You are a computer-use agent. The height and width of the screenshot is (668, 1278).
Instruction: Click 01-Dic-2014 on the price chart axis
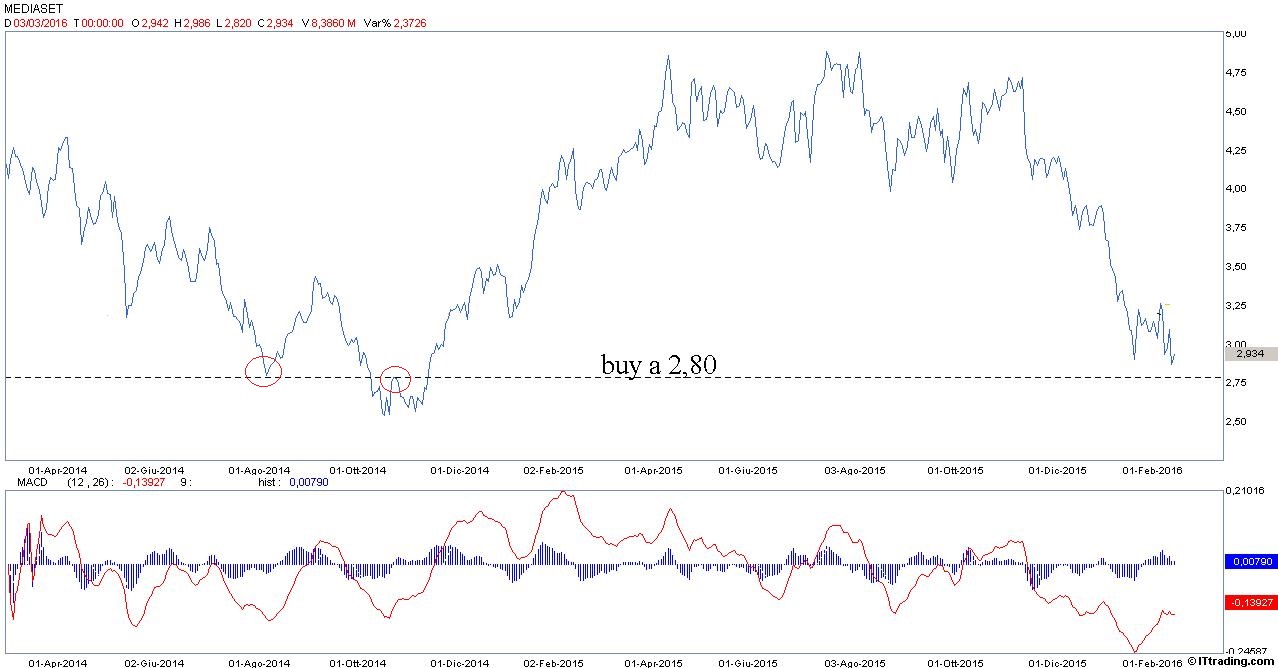(x=460, y=470)
